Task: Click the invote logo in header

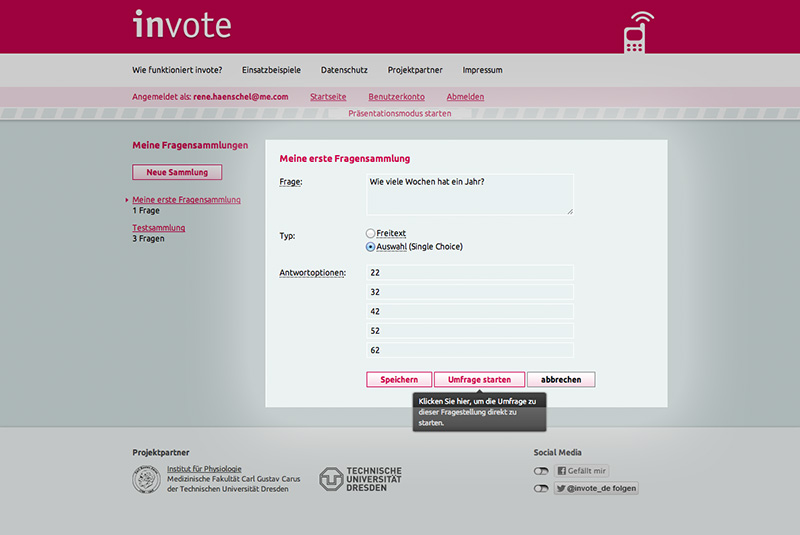Action: 181,25
